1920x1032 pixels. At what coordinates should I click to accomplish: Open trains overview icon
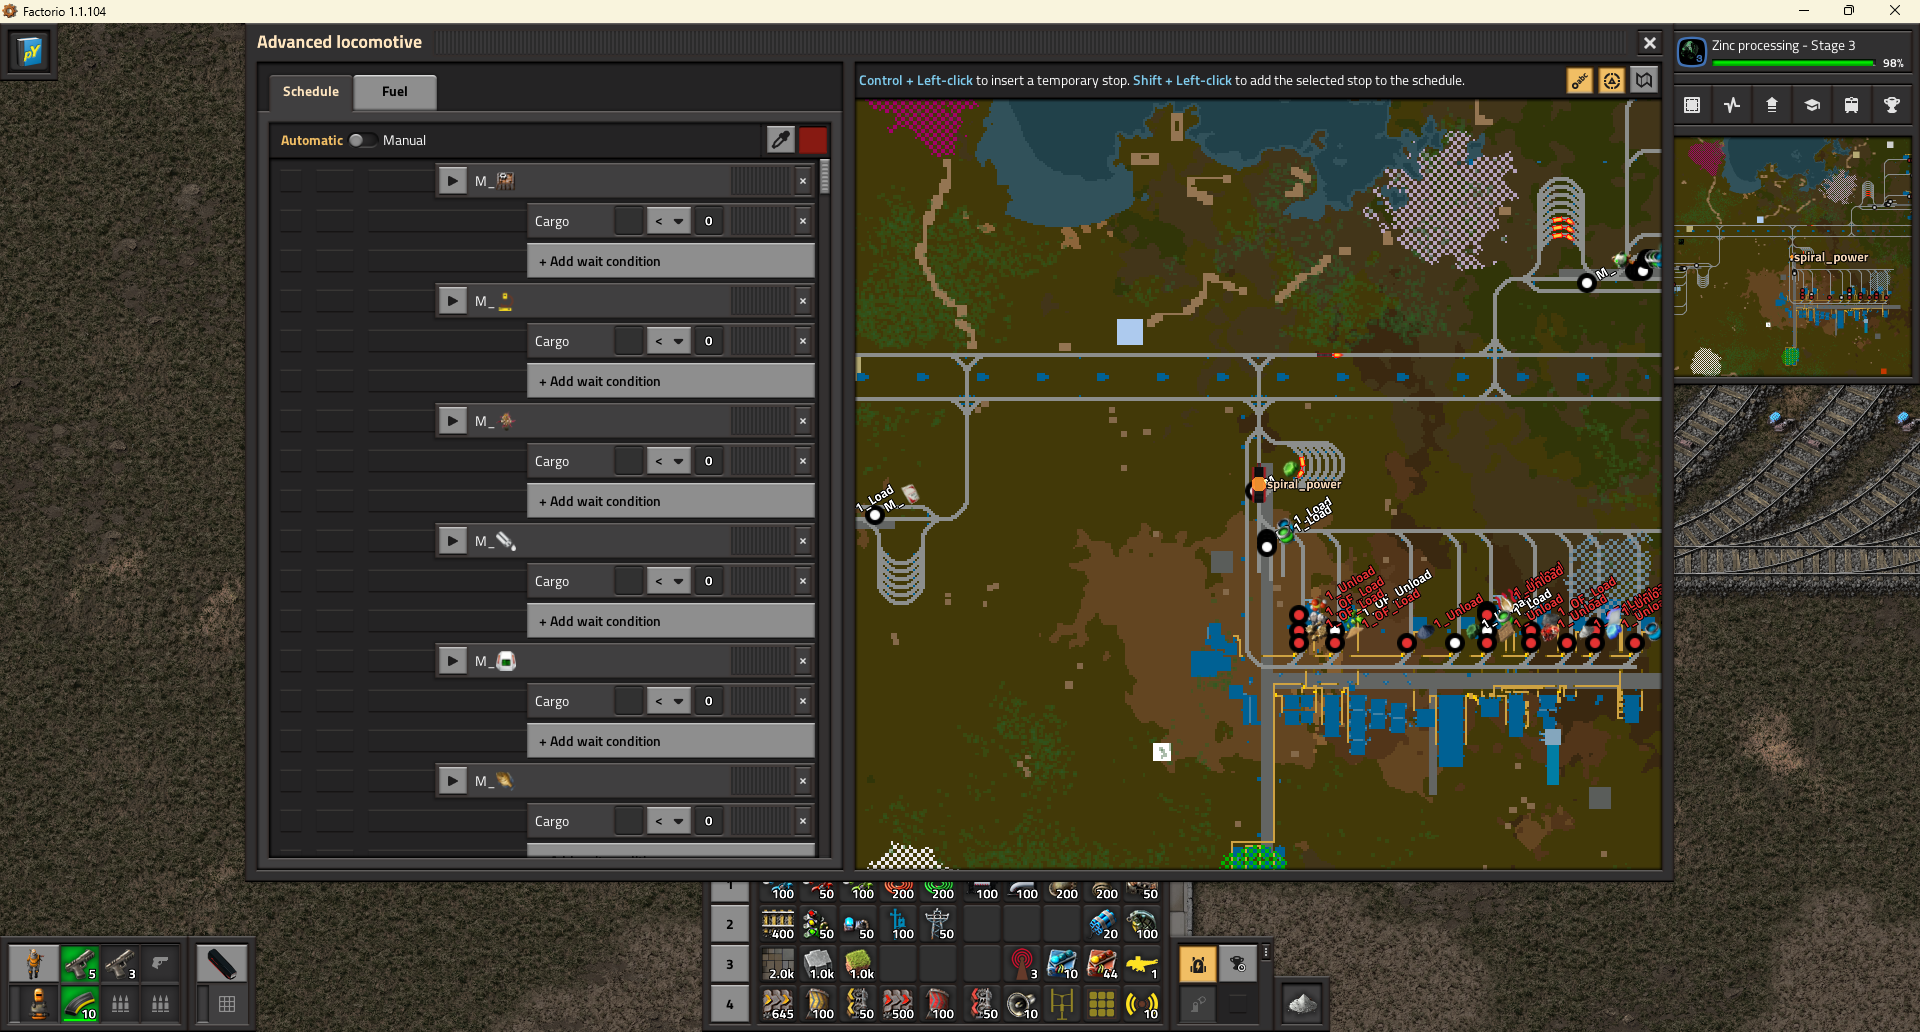(x=1852, y=105)
